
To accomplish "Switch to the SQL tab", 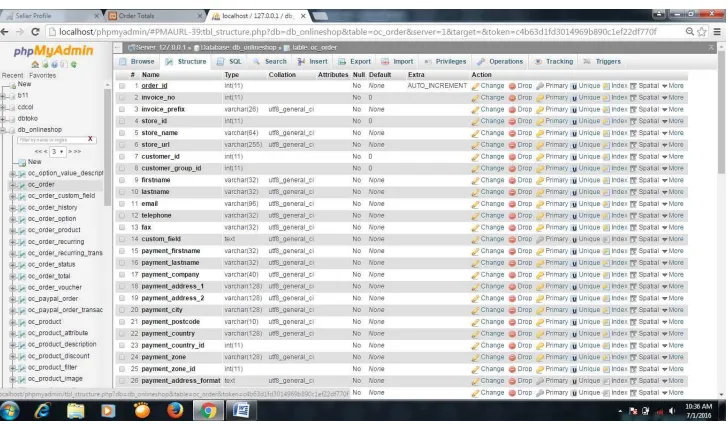I will 230,61.
